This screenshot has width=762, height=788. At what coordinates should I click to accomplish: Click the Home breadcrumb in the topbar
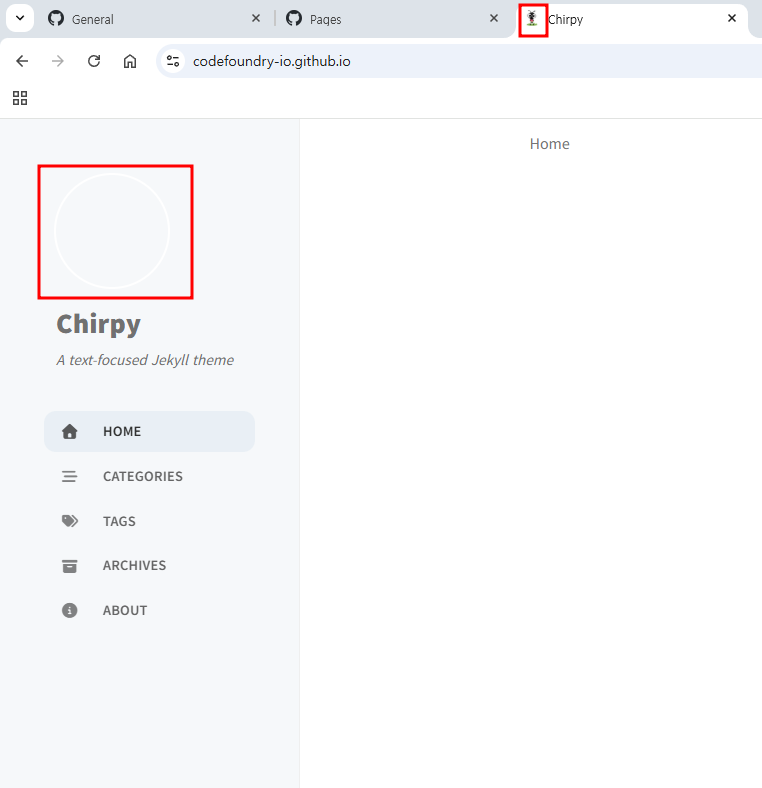[x=549, y=144]
